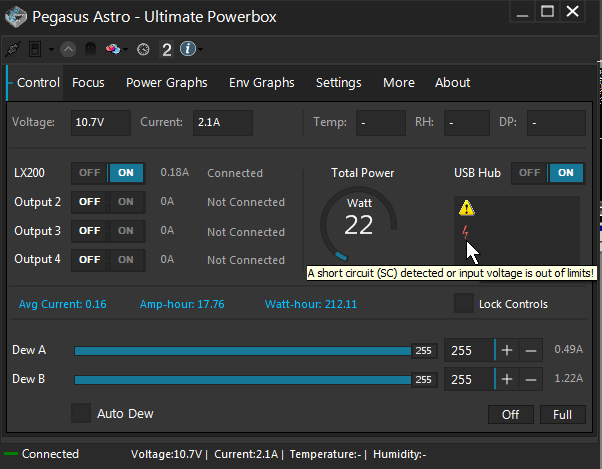Image resolution: width=602 pixels, height=469 pixels.
Task: Click the DP value field
Action: (556, 122)
